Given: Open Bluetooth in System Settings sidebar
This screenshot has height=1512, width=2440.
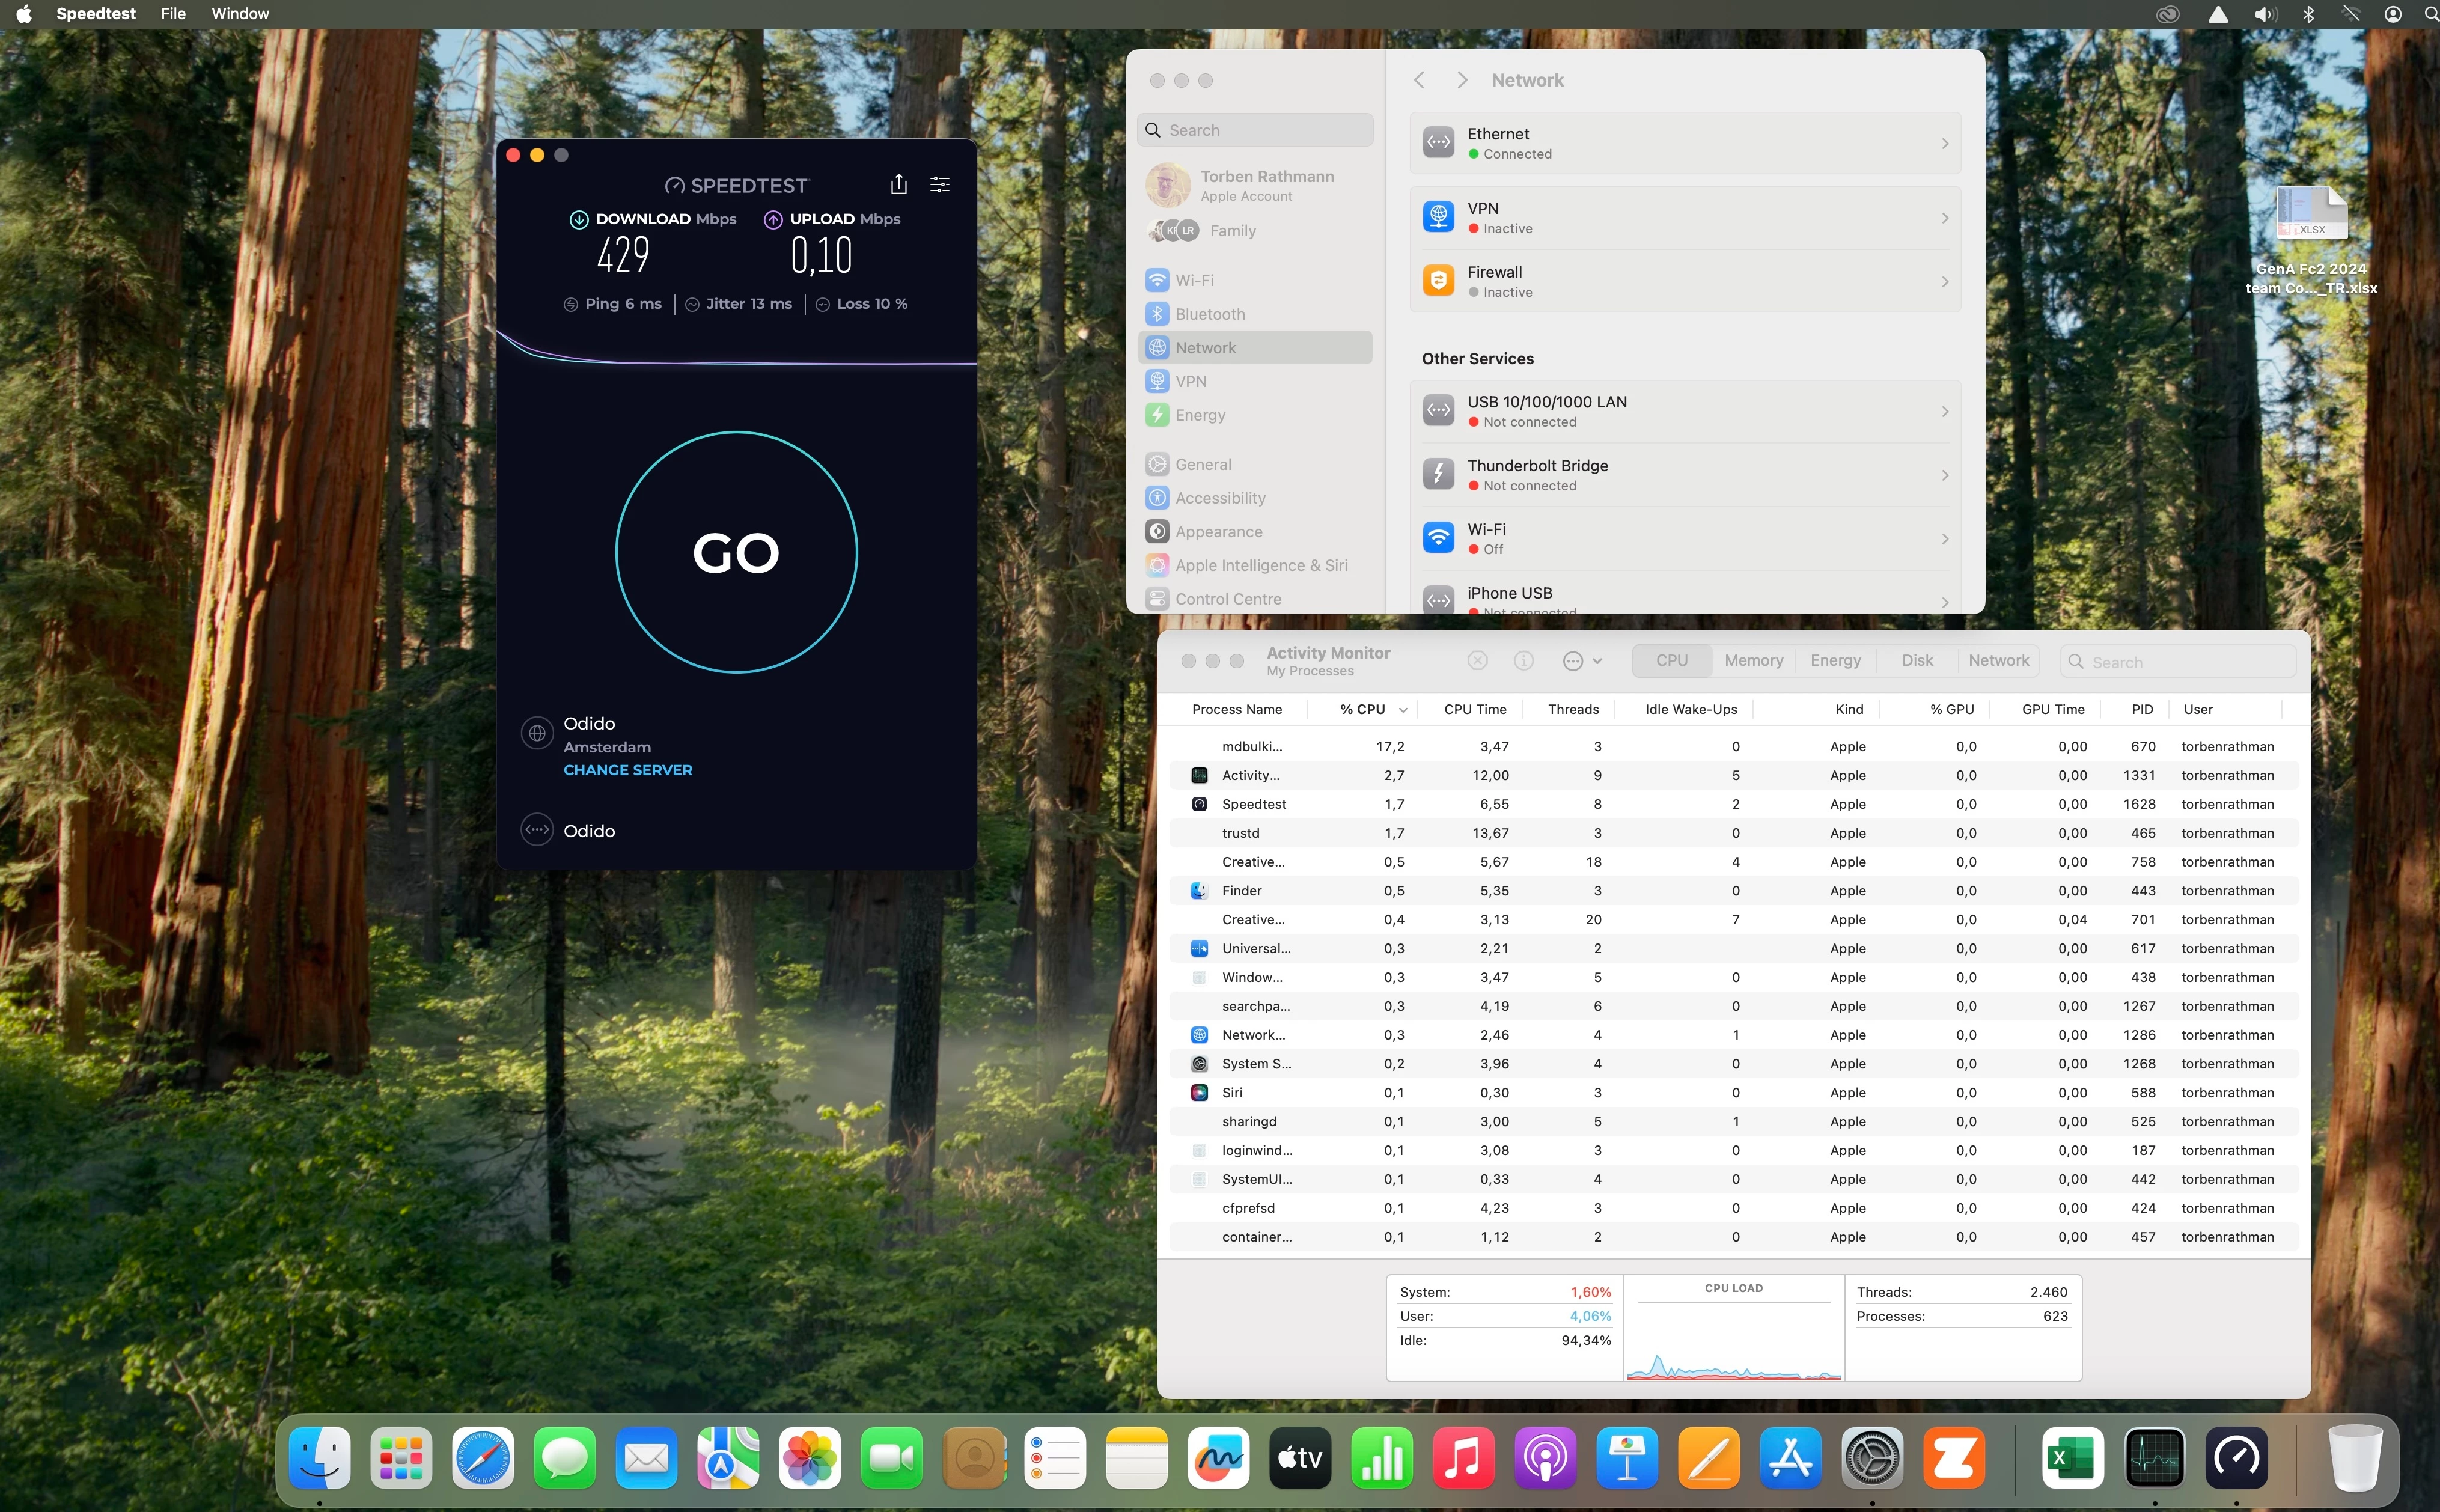Looking at the screenshot, I should (x=1255, y=314).
